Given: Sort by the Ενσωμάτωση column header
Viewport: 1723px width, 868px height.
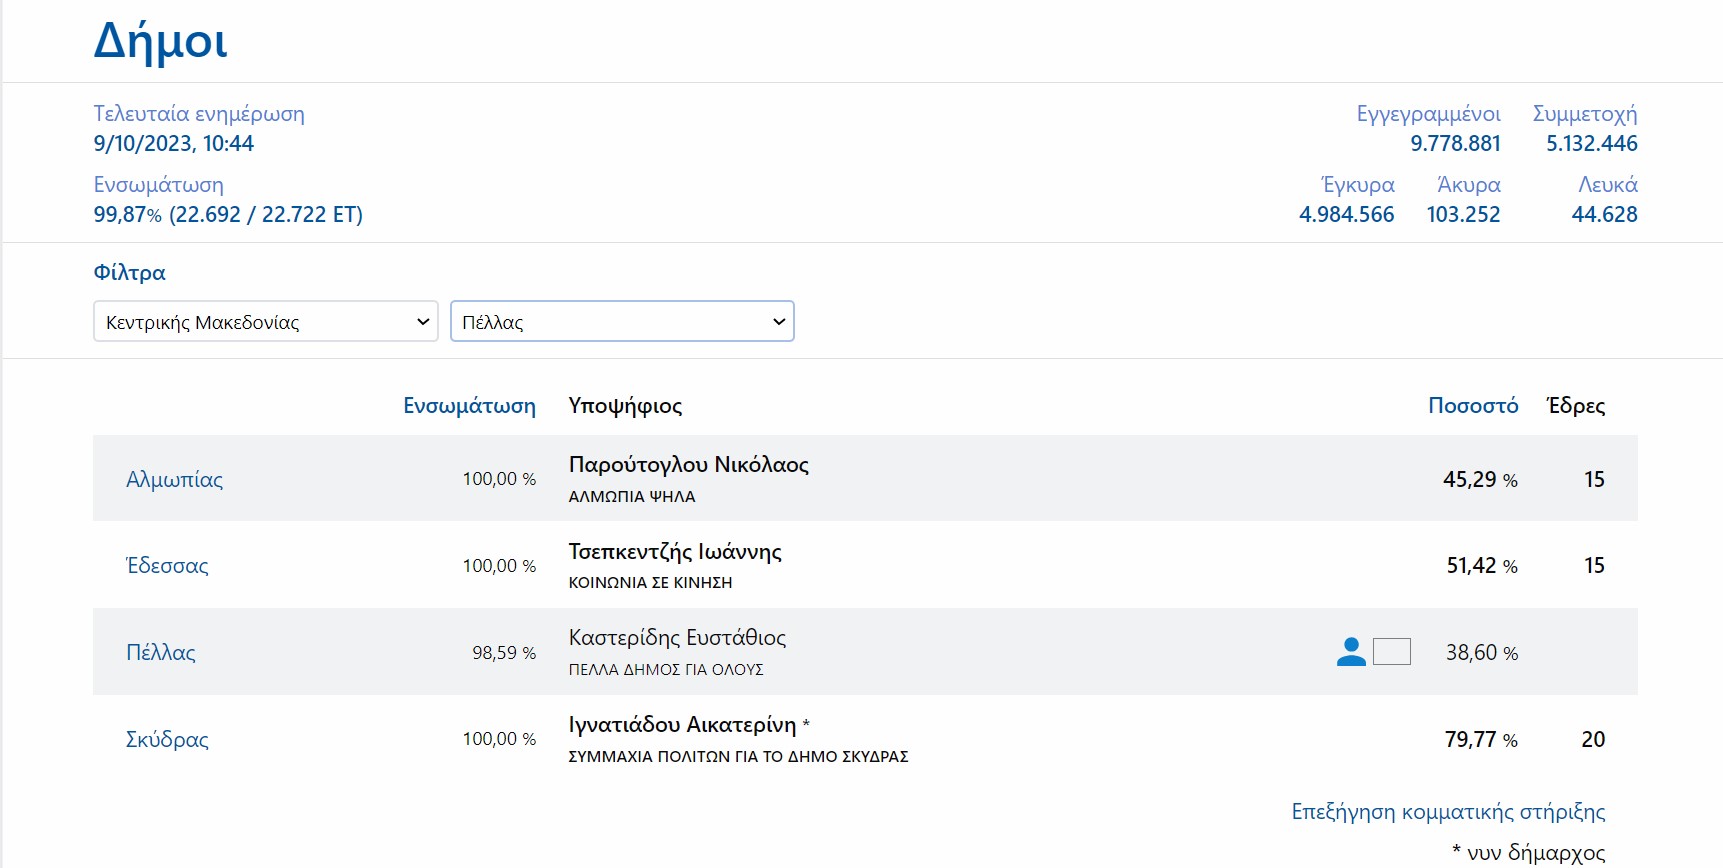Looking at the screenshot, I should [469, 406].
